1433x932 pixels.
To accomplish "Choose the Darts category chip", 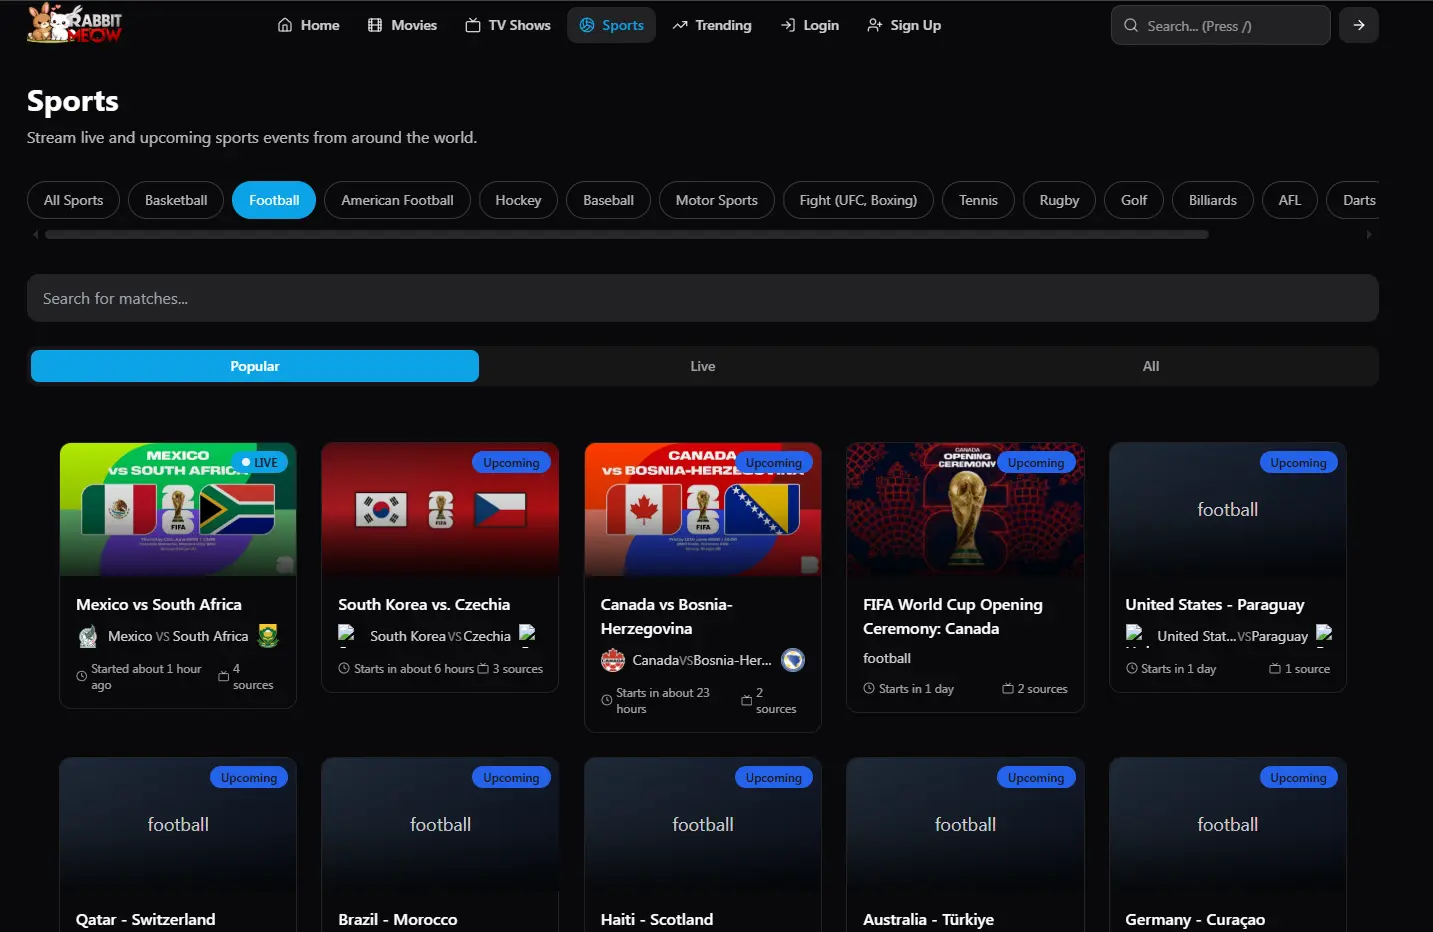I will [x=1354, y=200].
